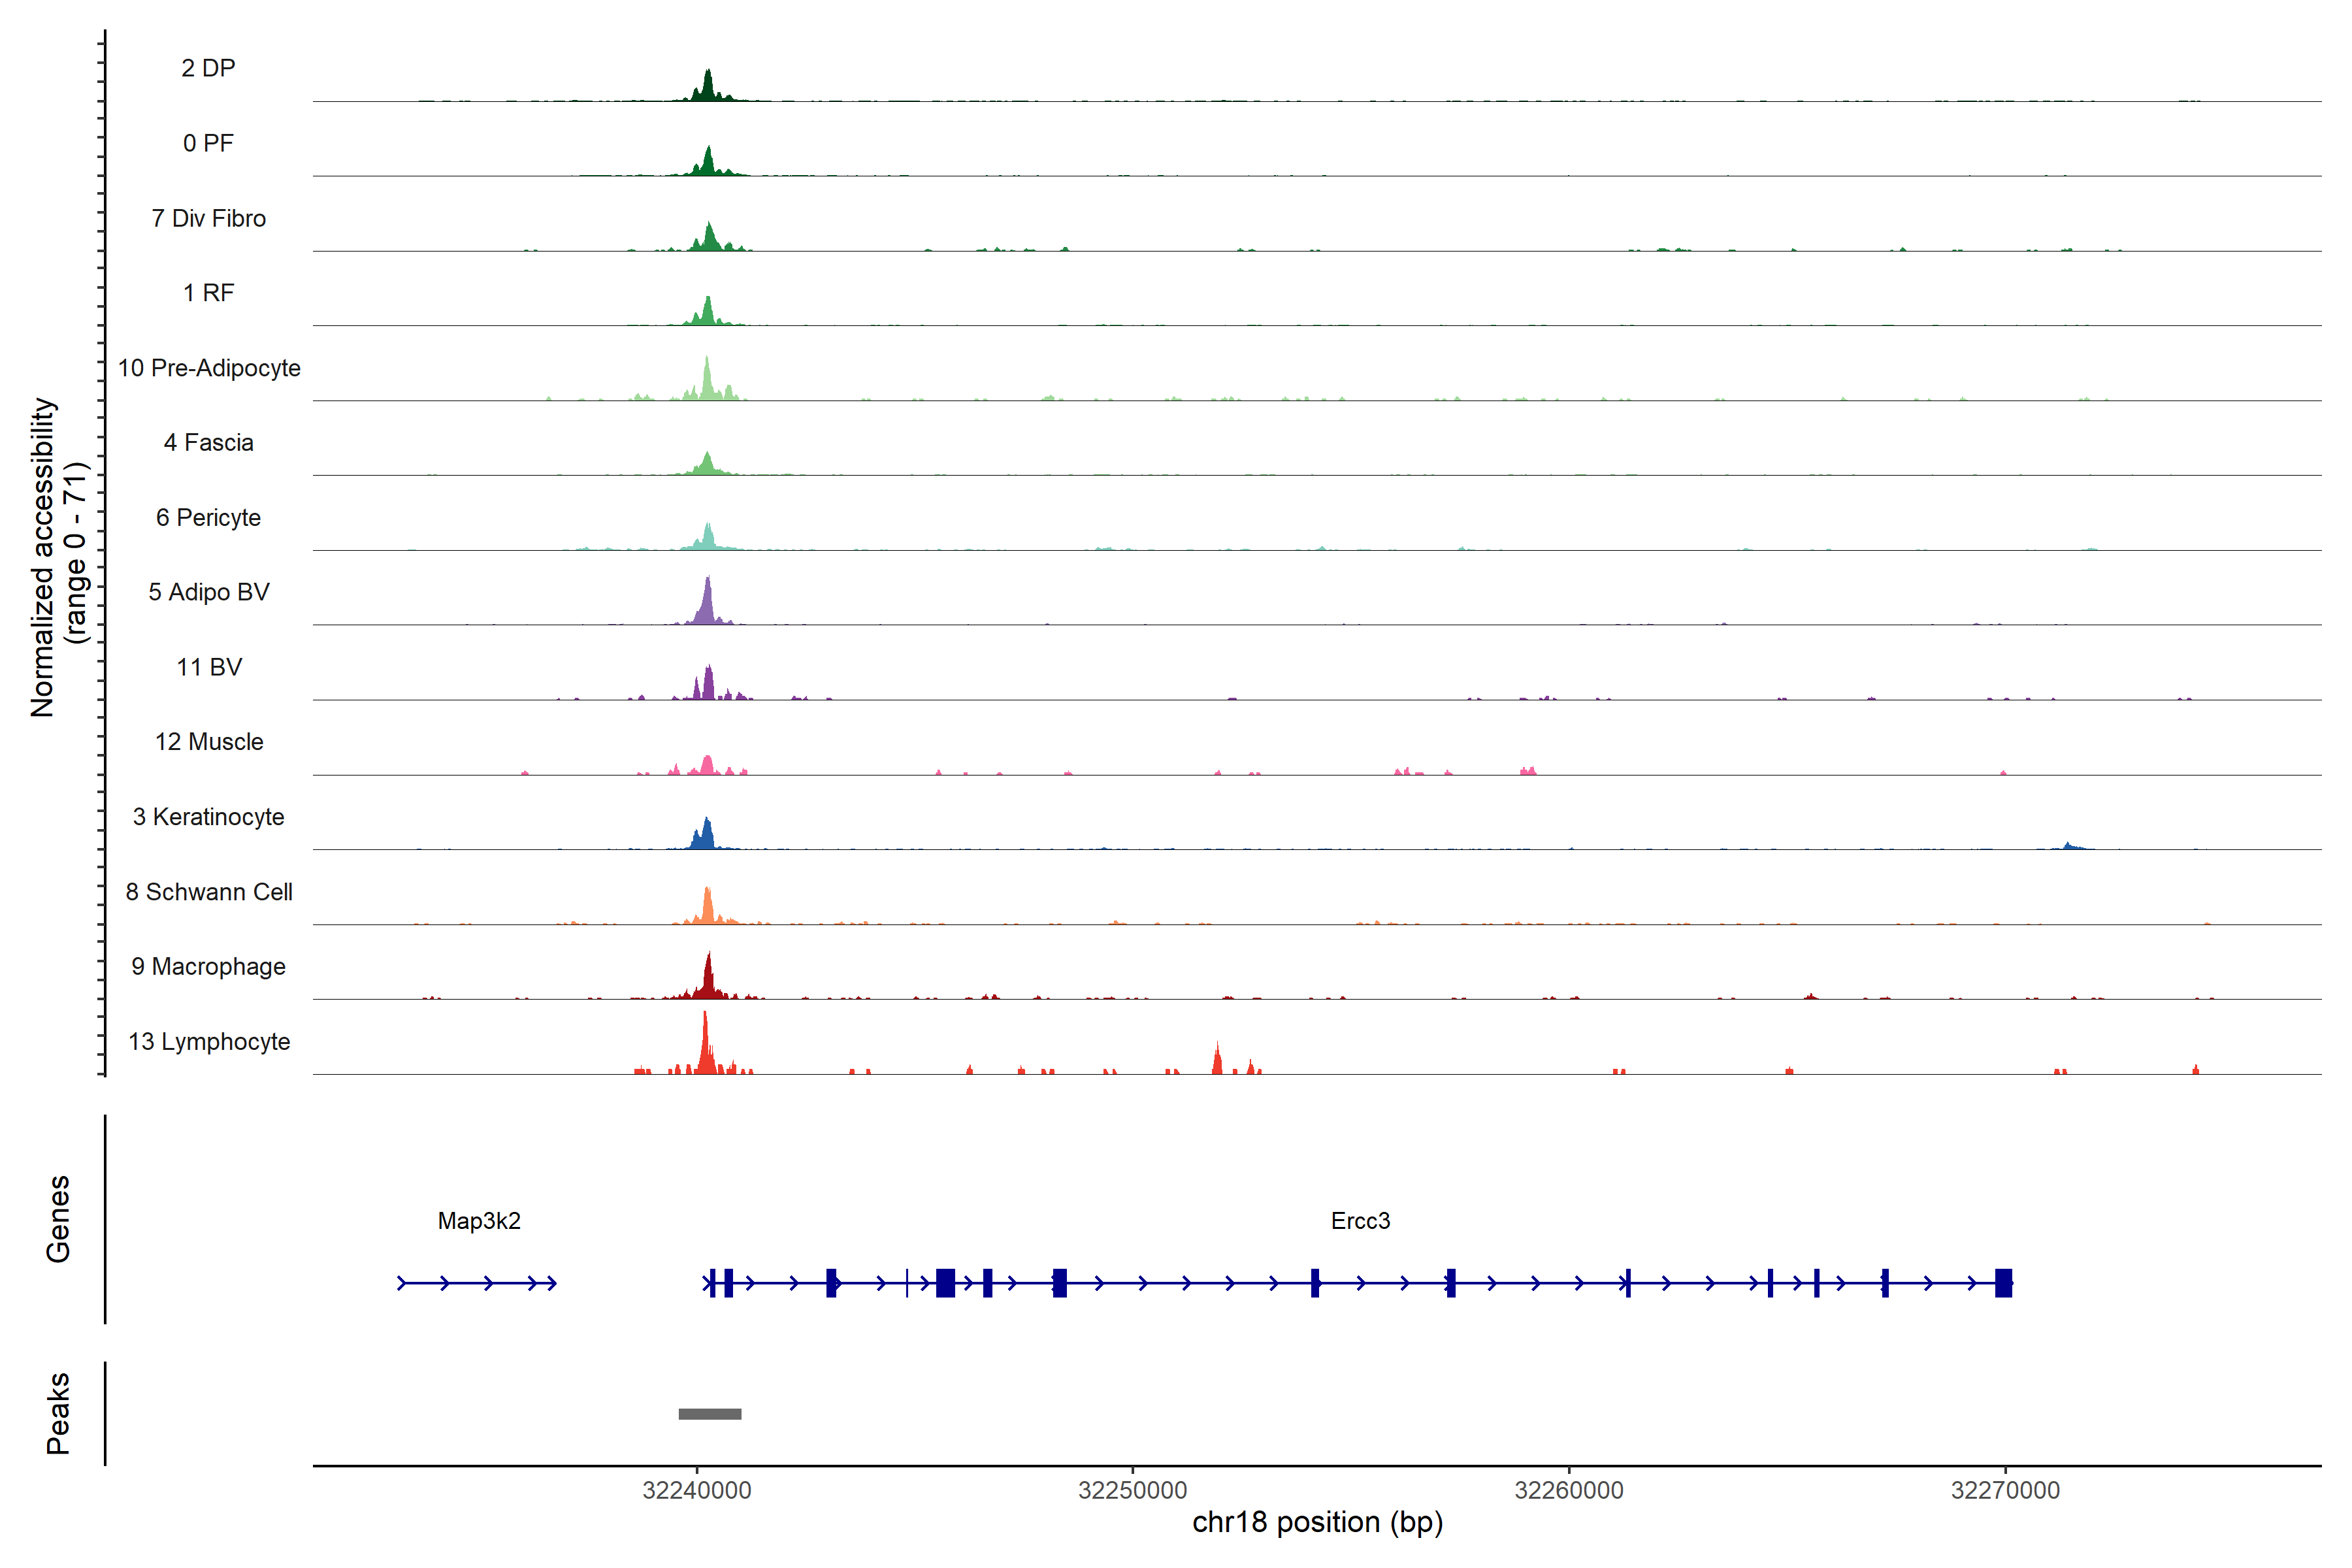Screen dimensions: 2352x1568
Task: Click the 12 Muscle track label
Action: click(x=209, y=742)
